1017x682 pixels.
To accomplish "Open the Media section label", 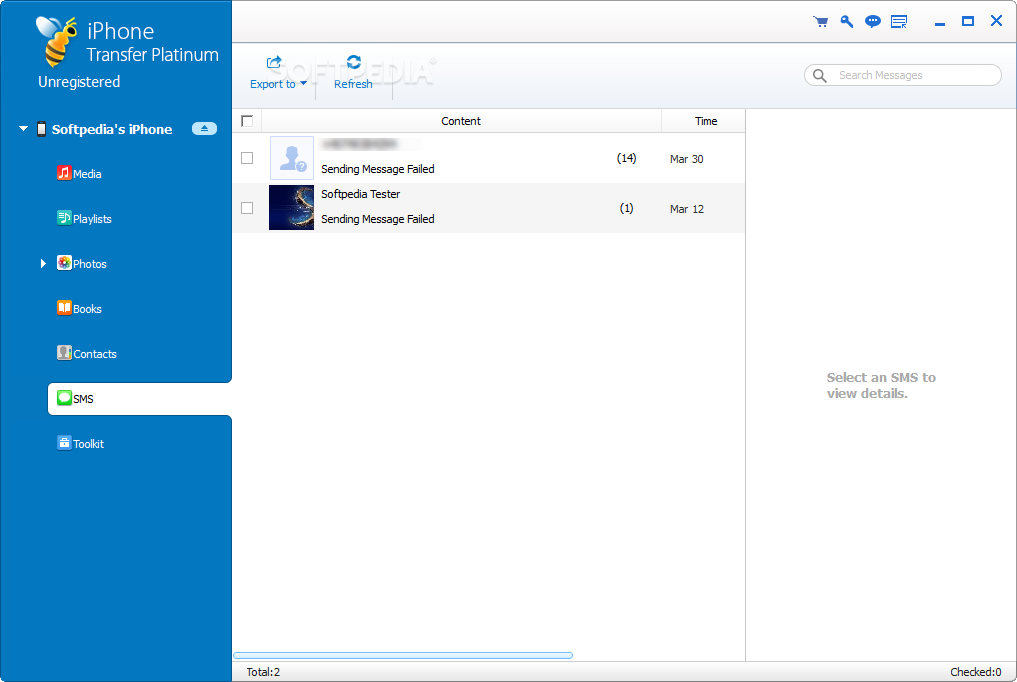I will pos(87,174).
